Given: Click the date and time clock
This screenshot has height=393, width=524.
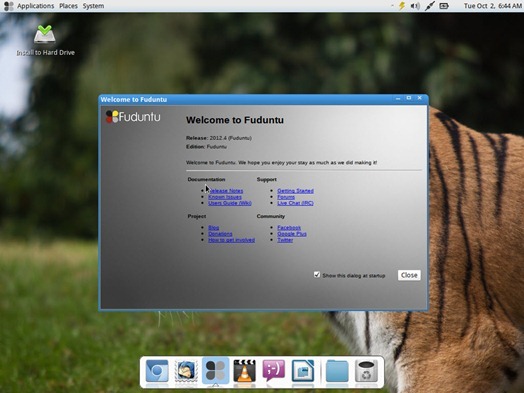Looking at the screenshot, I should [493, 6].
